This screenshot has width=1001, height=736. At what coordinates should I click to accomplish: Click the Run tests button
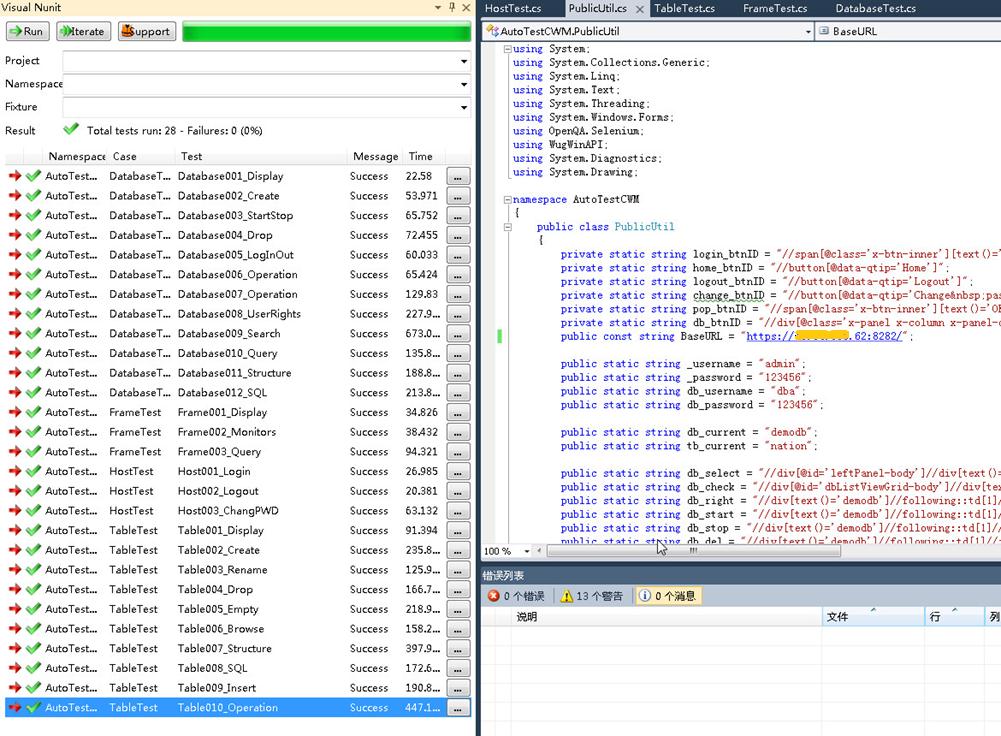(27, 31)
